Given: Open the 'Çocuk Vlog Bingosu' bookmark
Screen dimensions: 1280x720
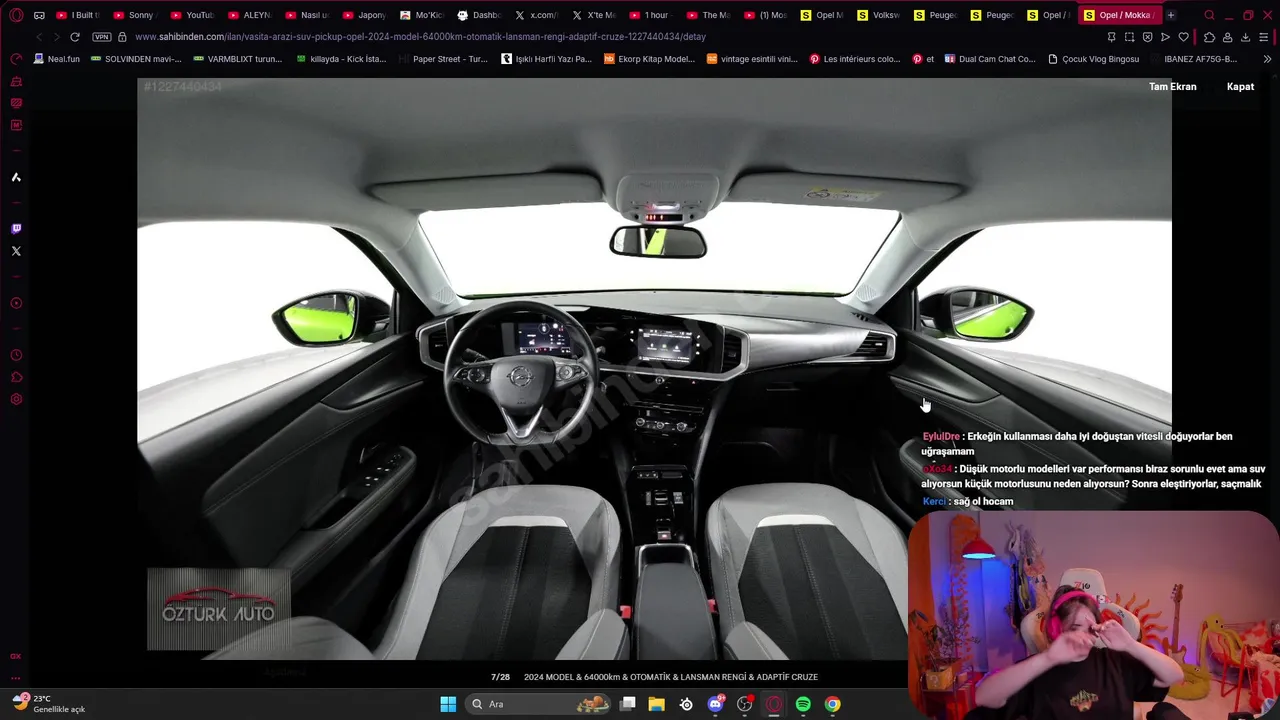Looking at the screenshot, I should point(1093,59).
